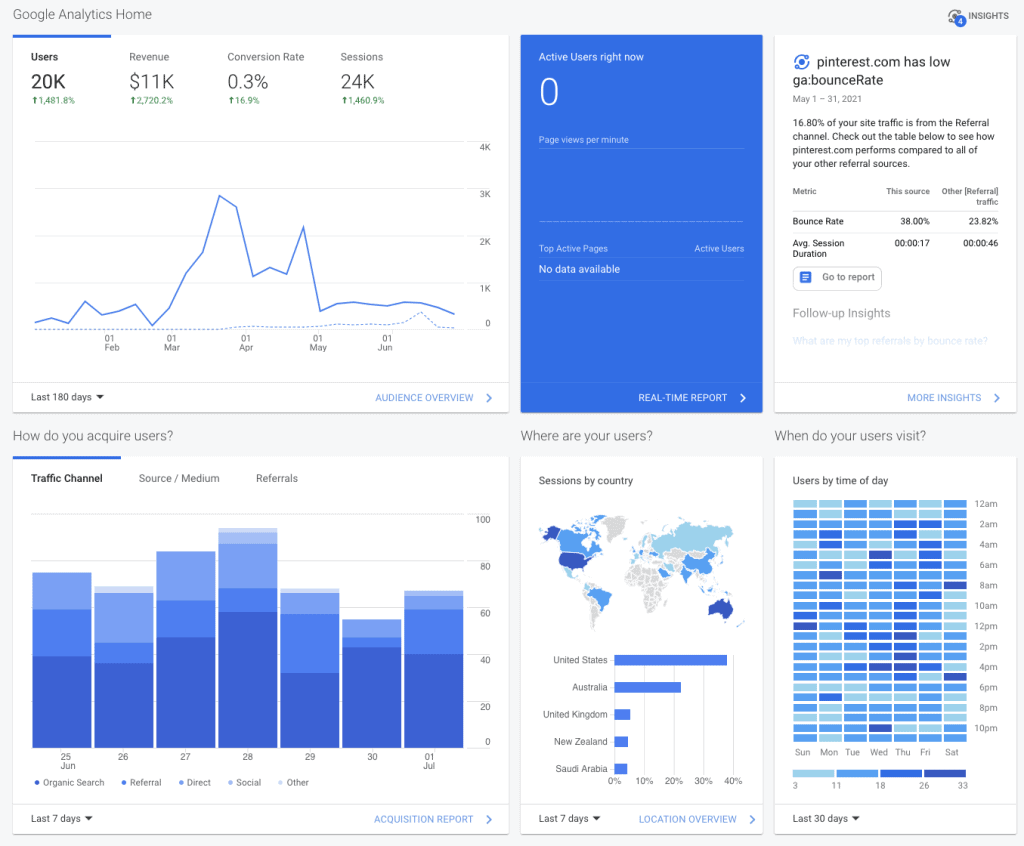Toggle Social in the chart legend

(243, 782)
